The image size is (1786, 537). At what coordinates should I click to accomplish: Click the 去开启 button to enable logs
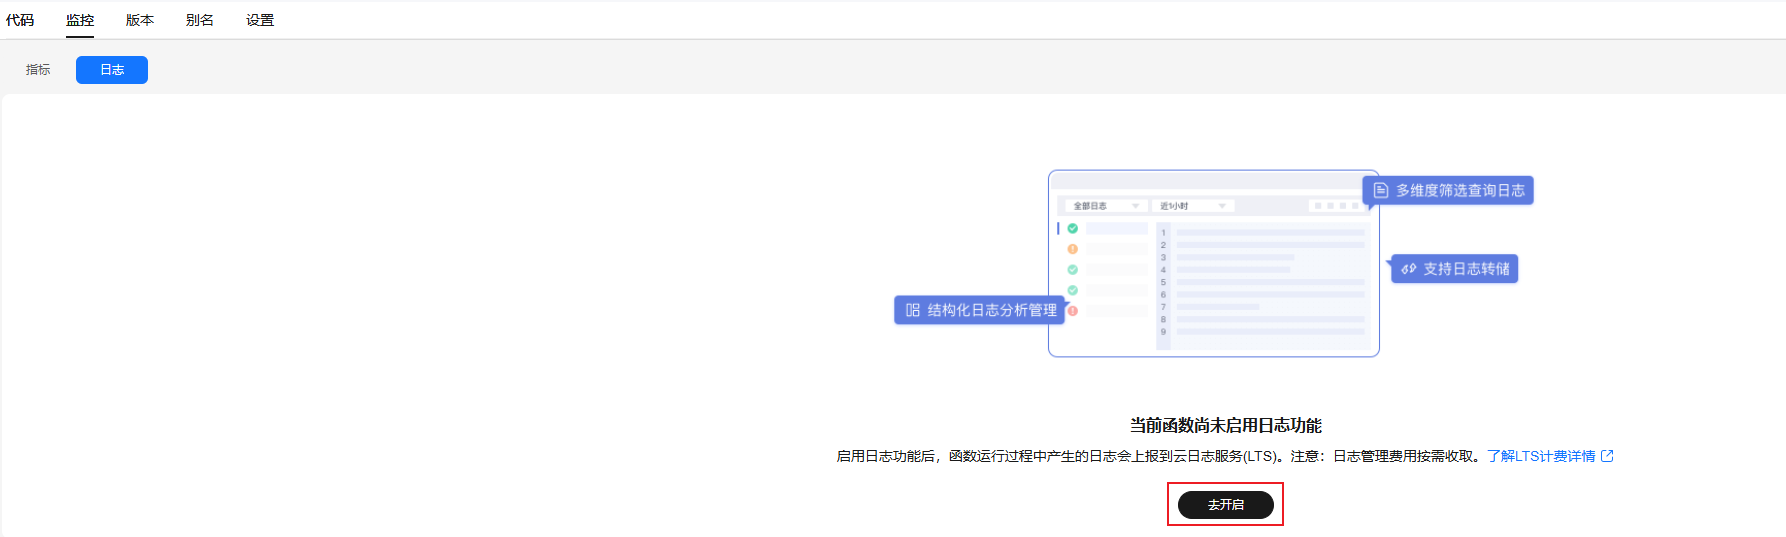[x=1225, y=505]
